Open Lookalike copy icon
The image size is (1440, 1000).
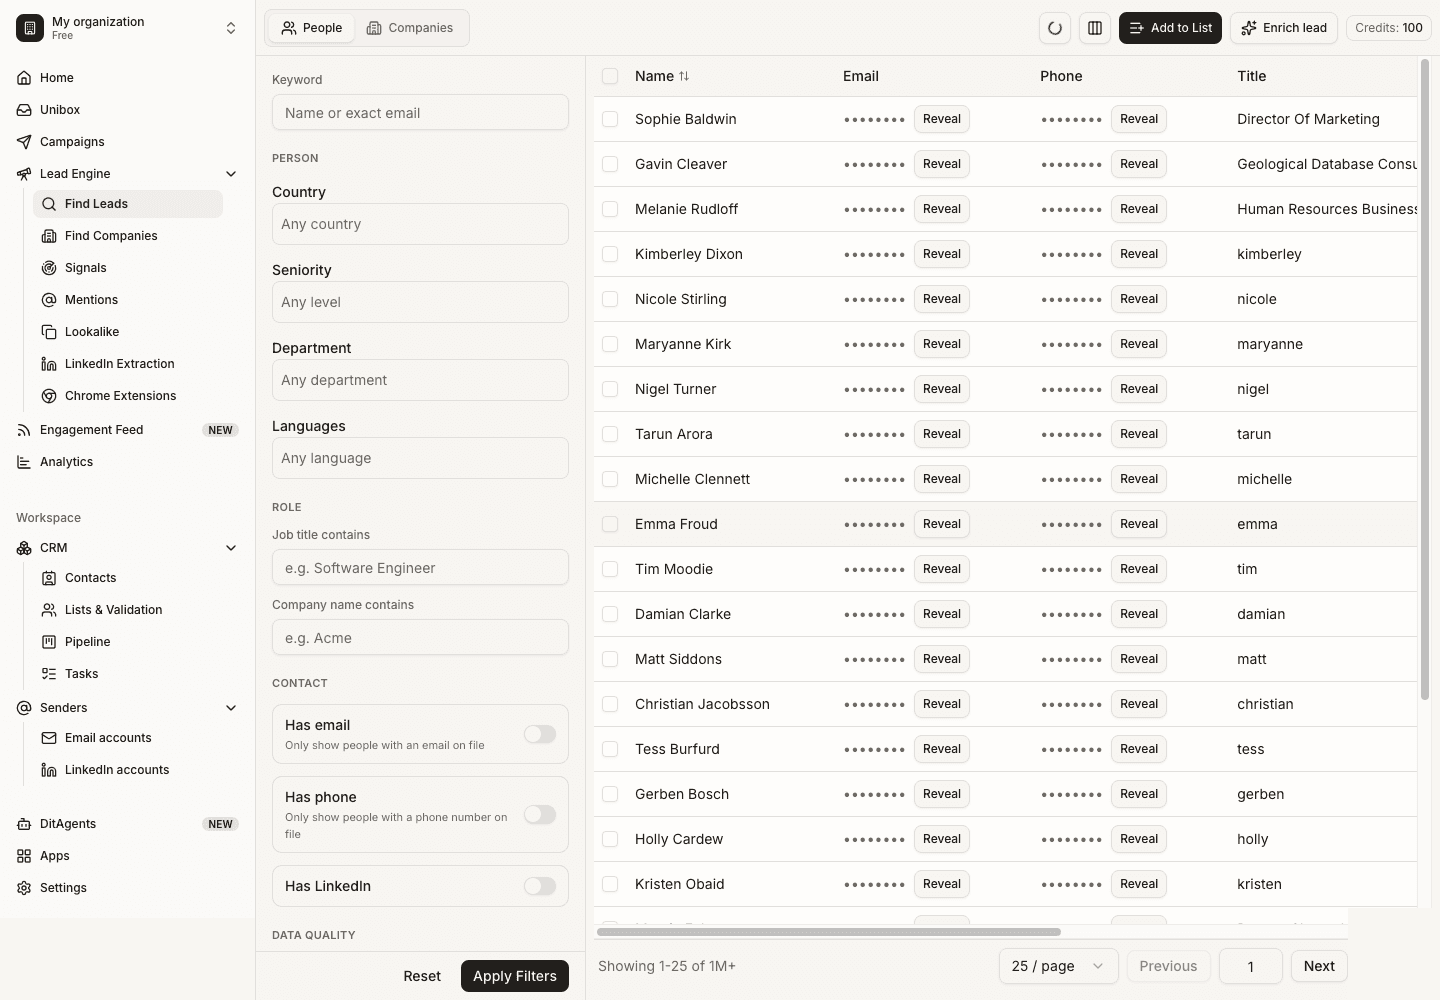pyautogui.click(x=49, y=332)
